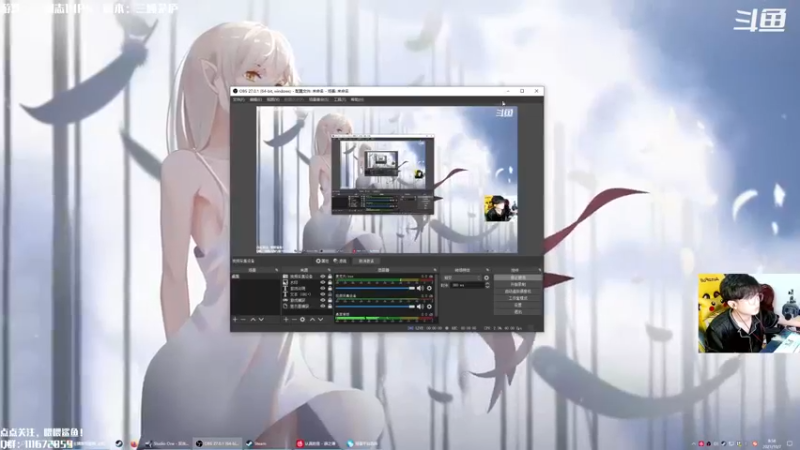The height and width of the screenshot is (450, 800).
Task: Hide the bottom display capture source eye icon
Action: (322, 307)
